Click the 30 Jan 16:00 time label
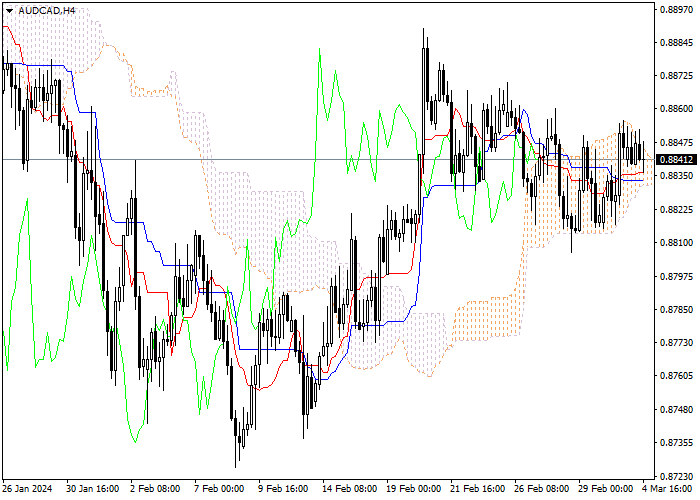 (93, 489)
